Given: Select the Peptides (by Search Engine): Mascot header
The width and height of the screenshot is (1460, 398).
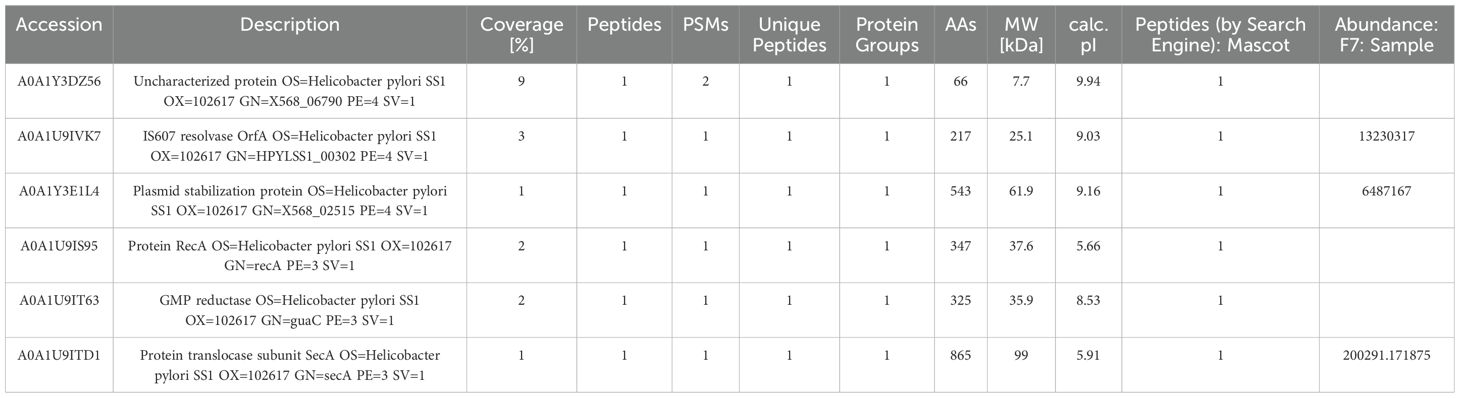Looking at the screenshot, I should click(1220, 34).
